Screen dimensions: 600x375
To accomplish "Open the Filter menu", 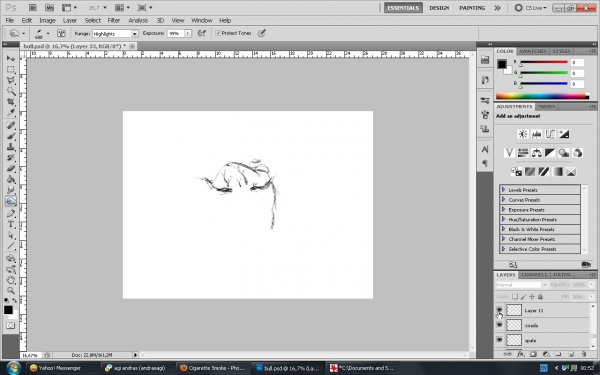I will (114, 20).
